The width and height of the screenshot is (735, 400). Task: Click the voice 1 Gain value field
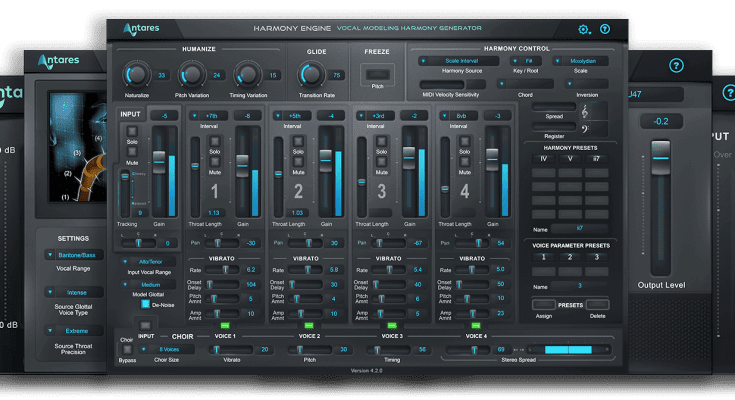pos(246,116)
